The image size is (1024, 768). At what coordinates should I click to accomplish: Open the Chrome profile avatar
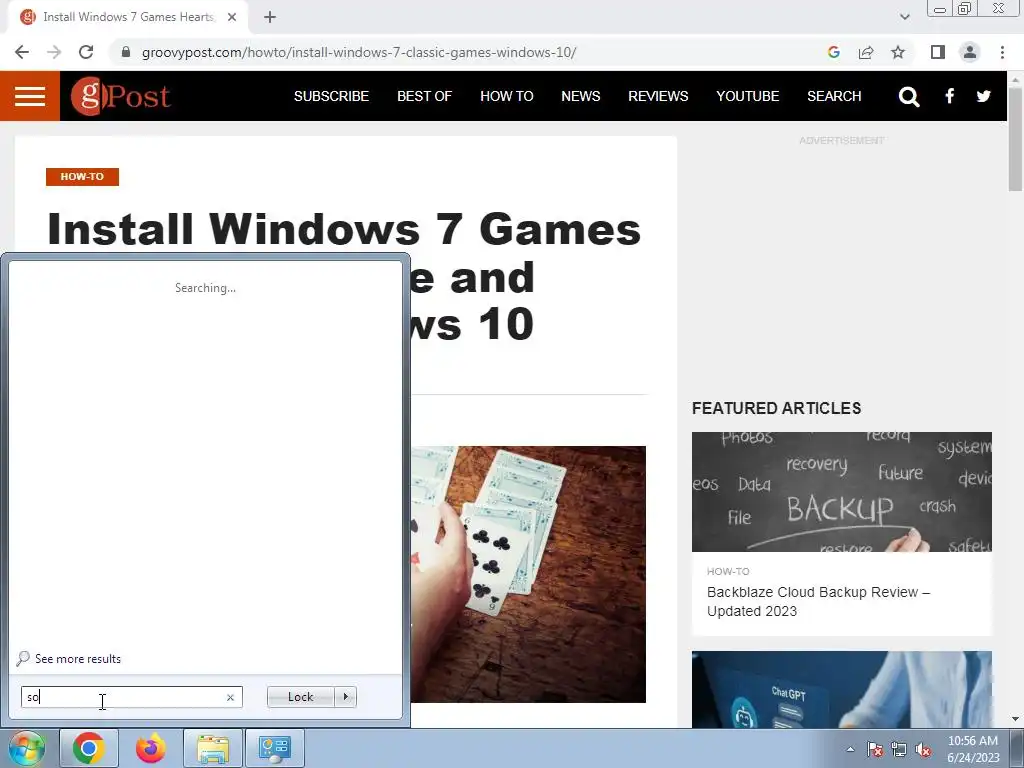[970, 52]
